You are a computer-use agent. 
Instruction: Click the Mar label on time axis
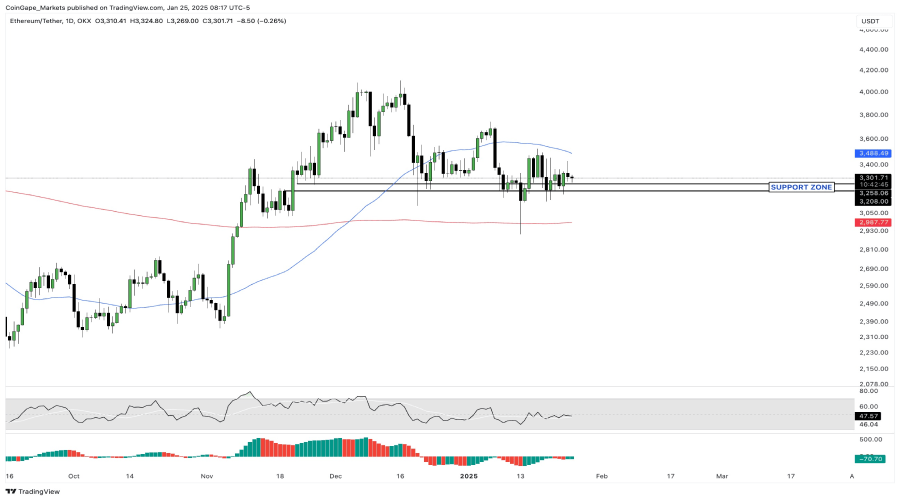pyautogui.click(x=722, y=476)
